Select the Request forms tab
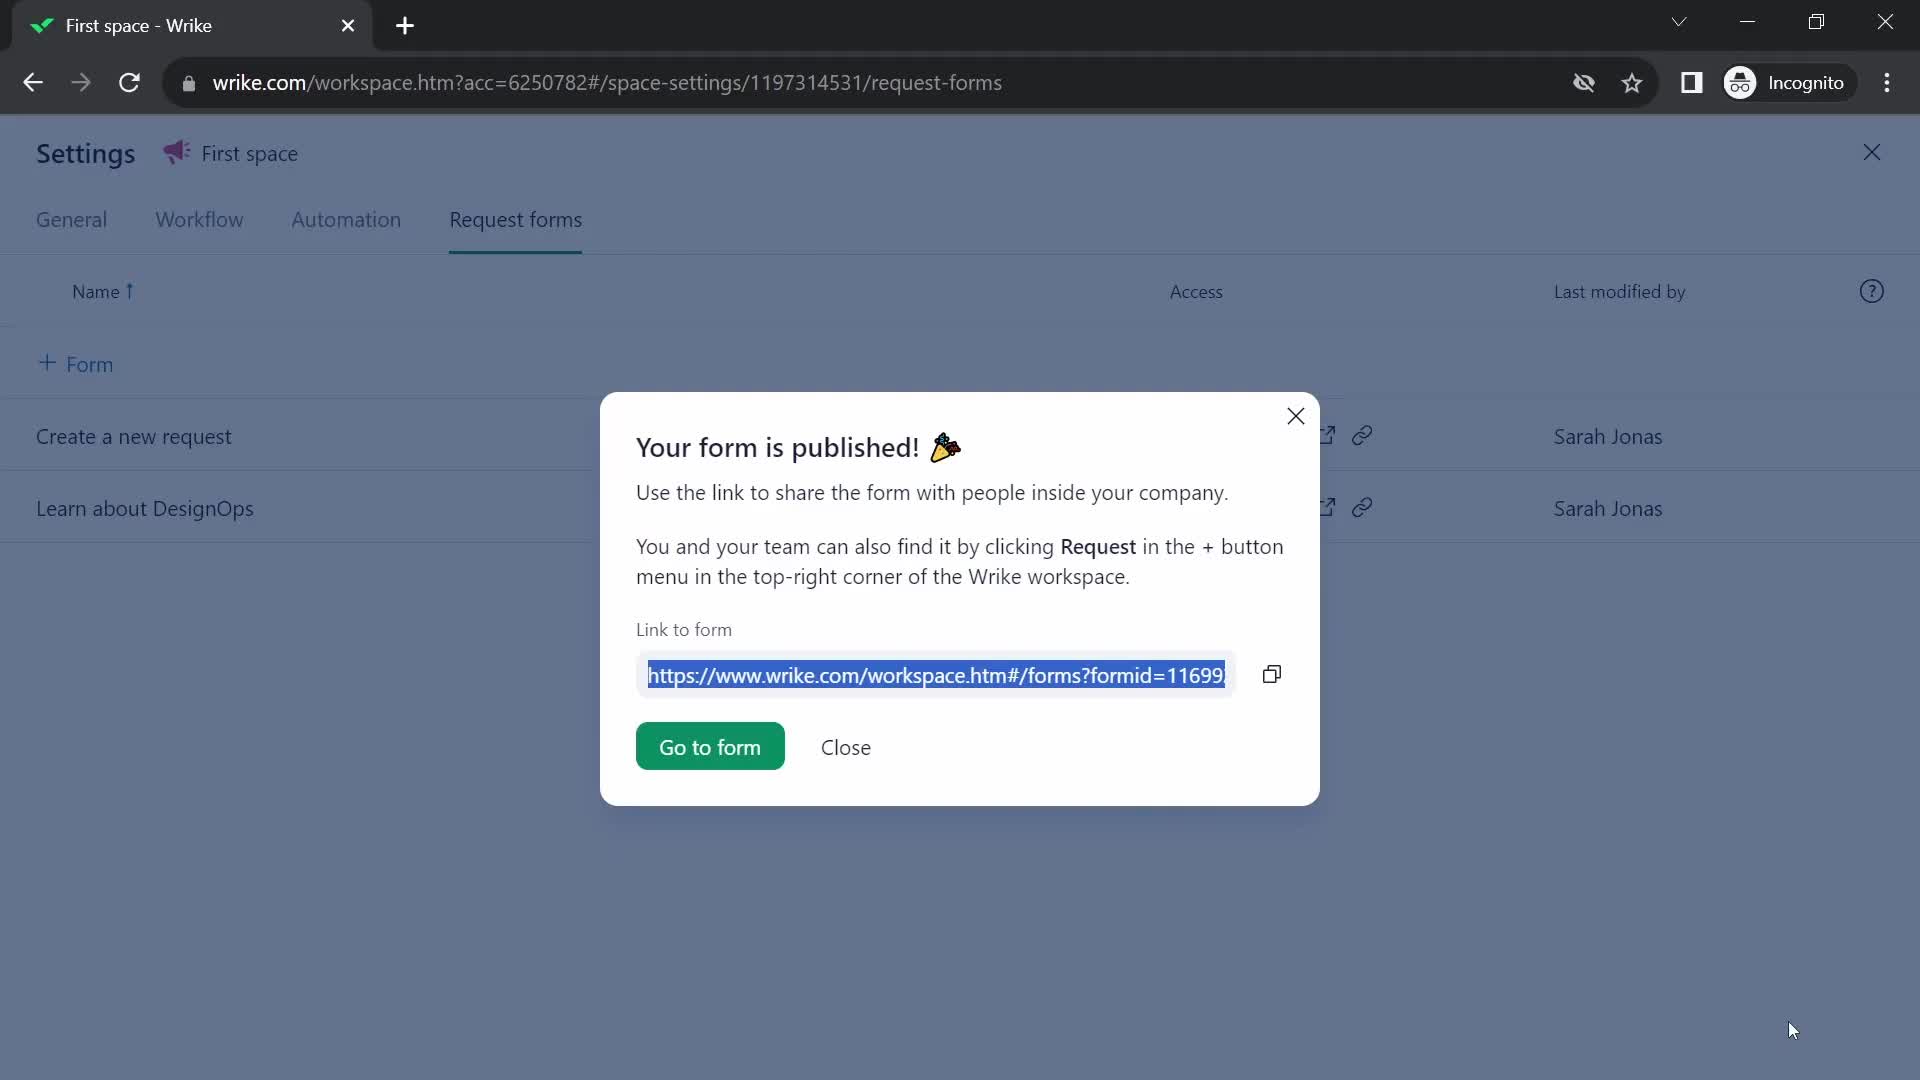This screenshot has height=1080, width=1920. pyautogui.click(x=515, y=220)
